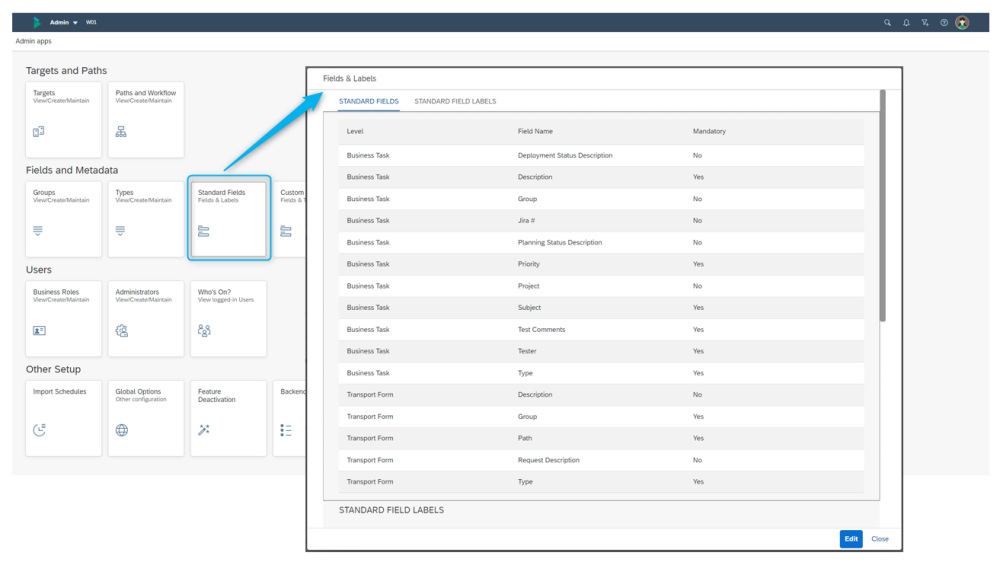Click the Mandatory column header

click(x=709, y=131)
